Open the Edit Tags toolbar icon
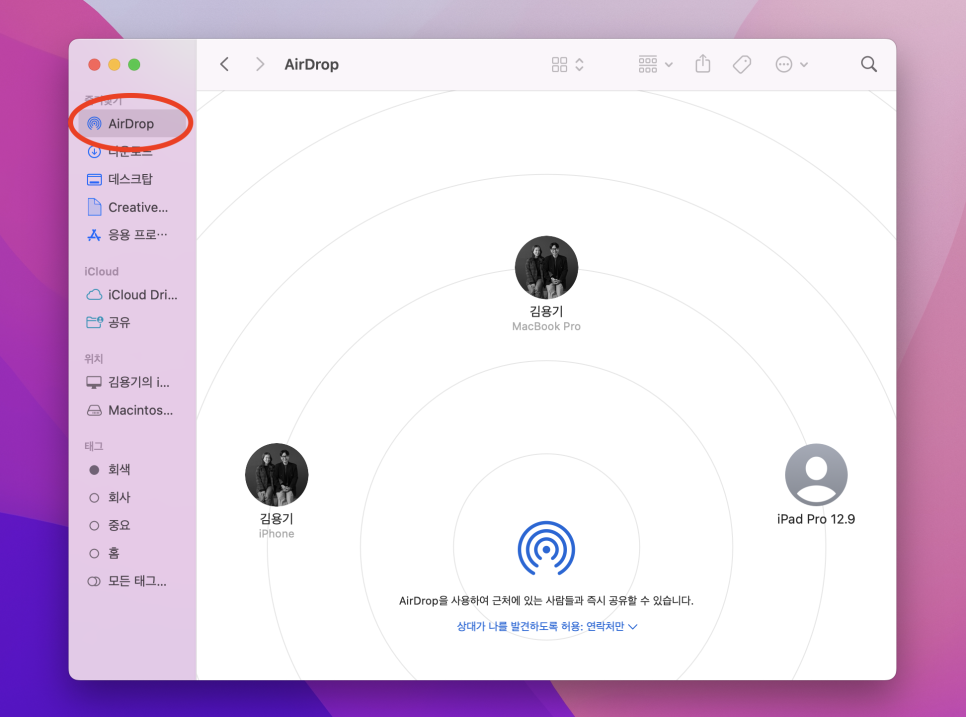Viewport: 966px width, 717px height. 742,64
